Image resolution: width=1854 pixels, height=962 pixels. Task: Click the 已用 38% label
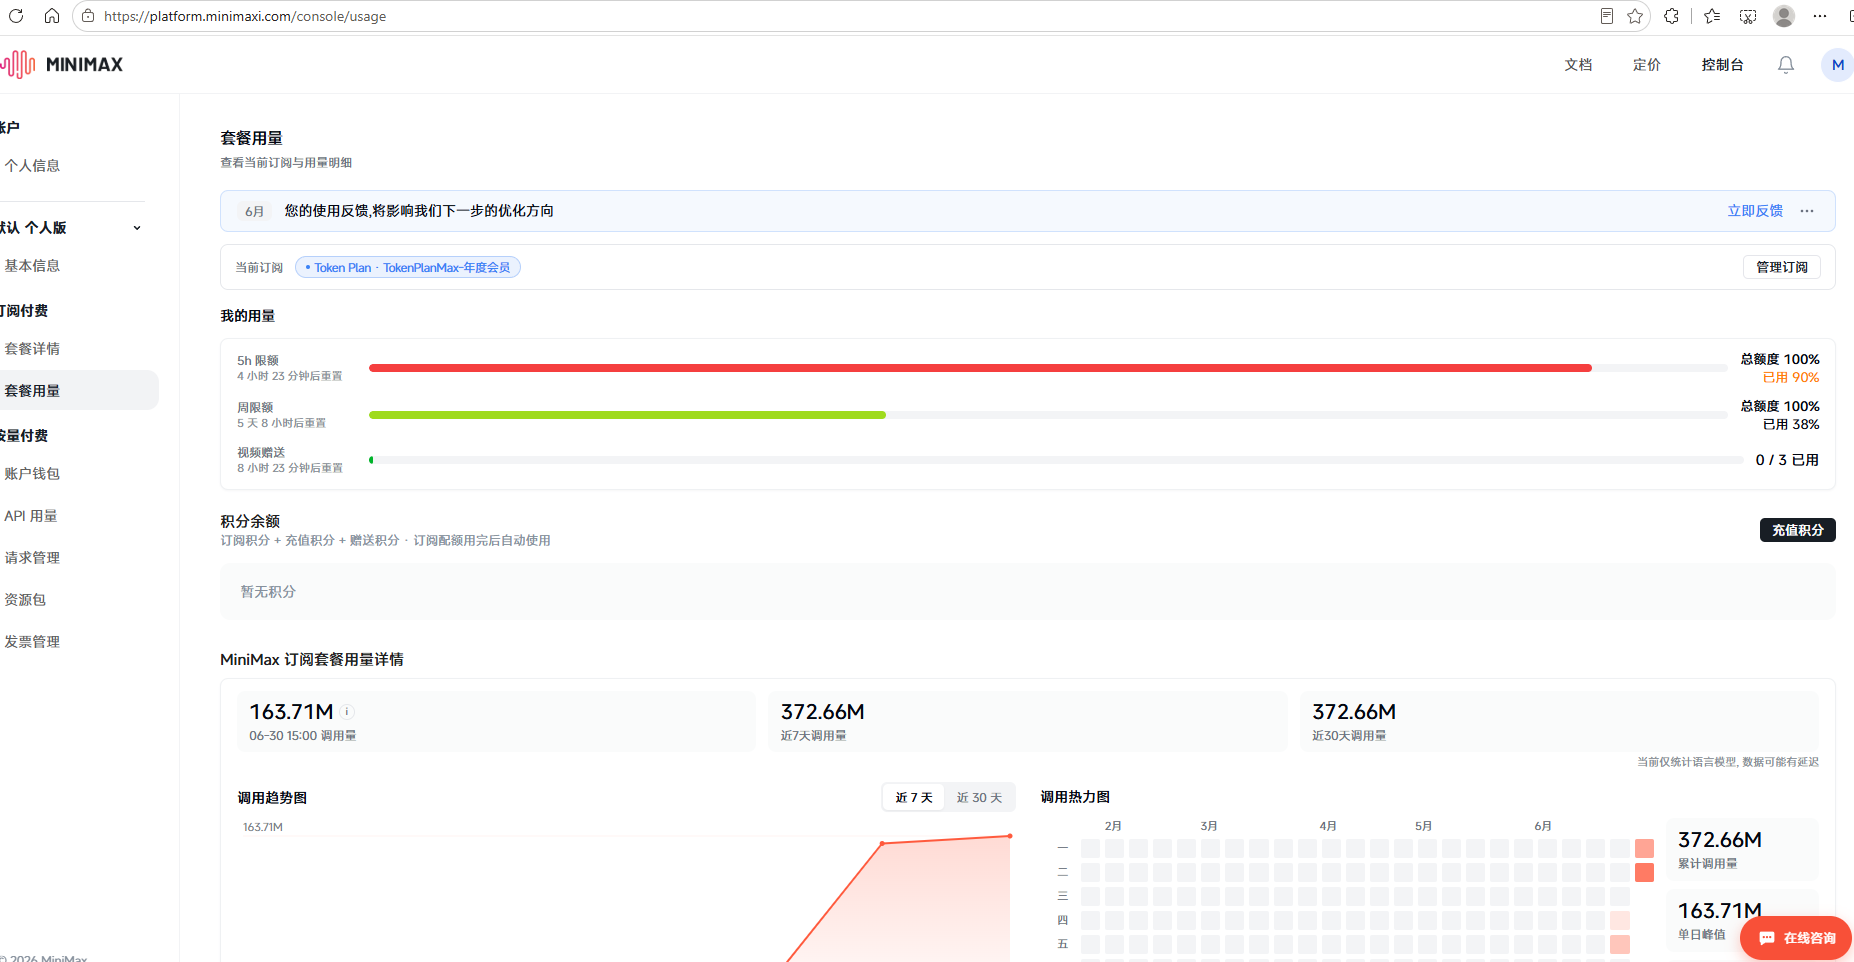(1791, 425)
